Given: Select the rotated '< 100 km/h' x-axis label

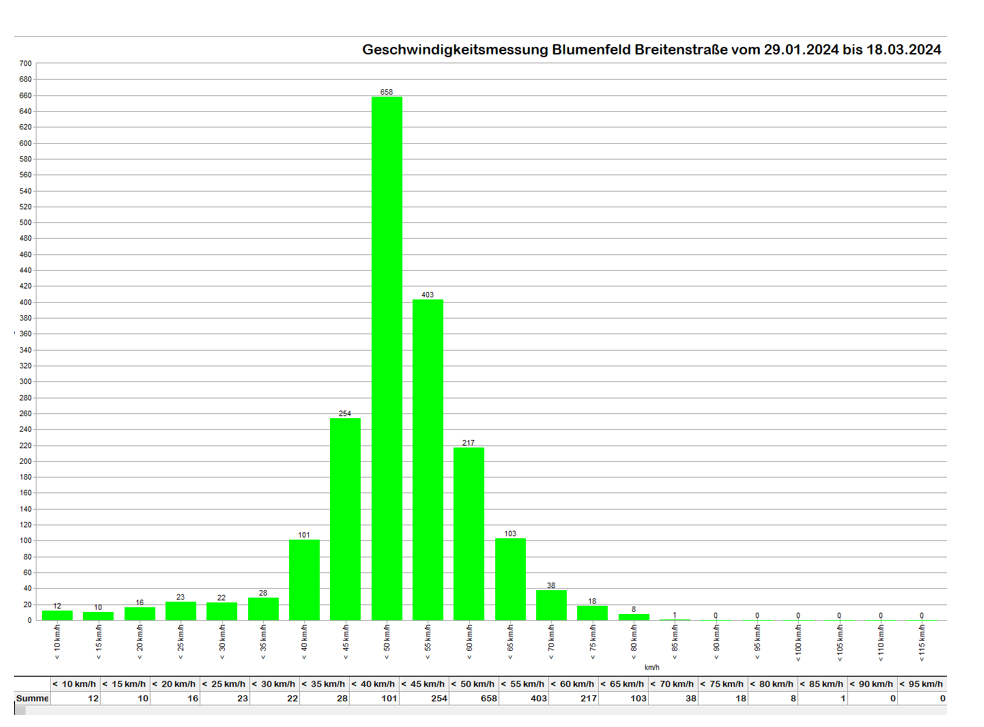Looking at the screenshot, I should click(798, 644).
